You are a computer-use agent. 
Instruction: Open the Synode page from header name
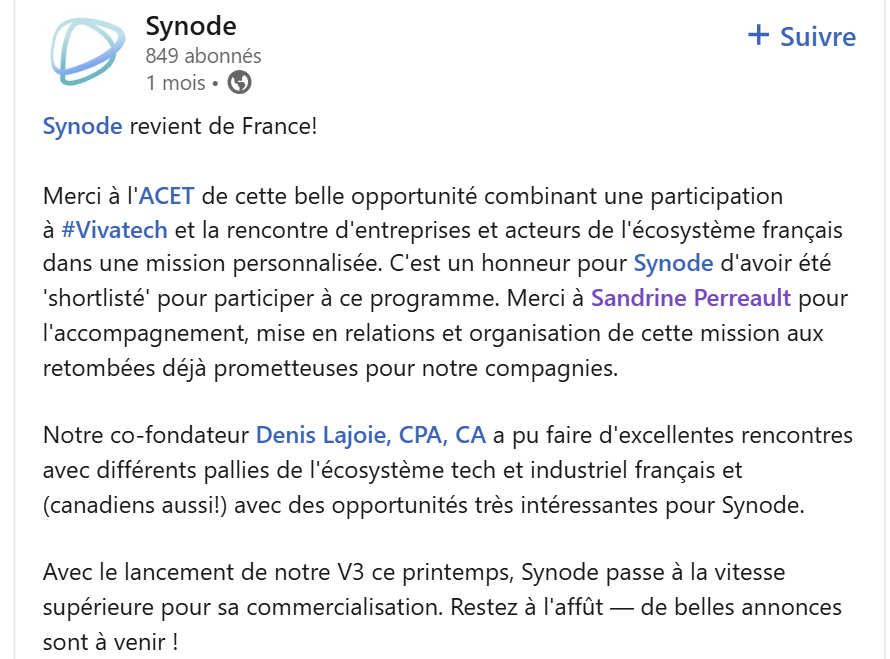point(191,25)
